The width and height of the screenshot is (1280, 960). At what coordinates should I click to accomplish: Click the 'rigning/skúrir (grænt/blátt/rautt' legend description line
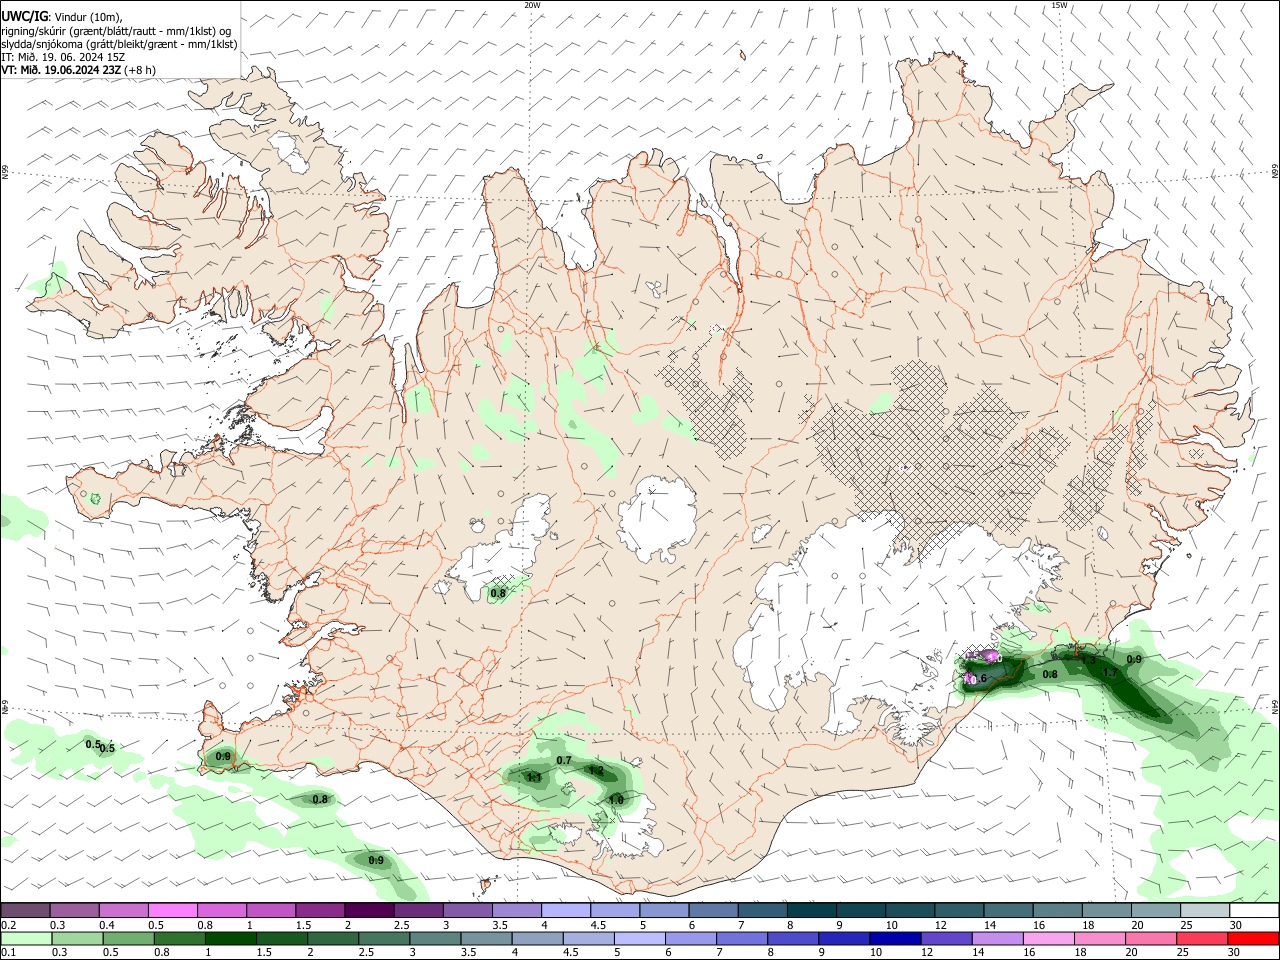pyautogui.click(x=116, y=31)
